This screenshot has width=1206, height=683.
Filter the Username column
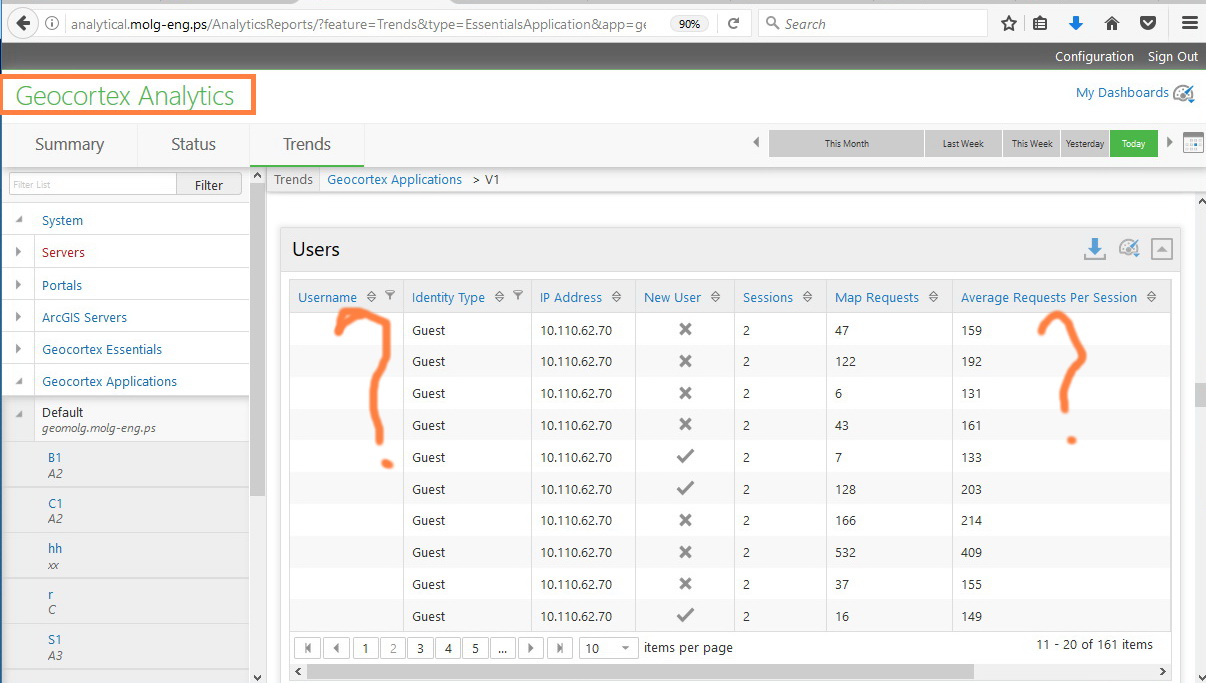[390, 296]
